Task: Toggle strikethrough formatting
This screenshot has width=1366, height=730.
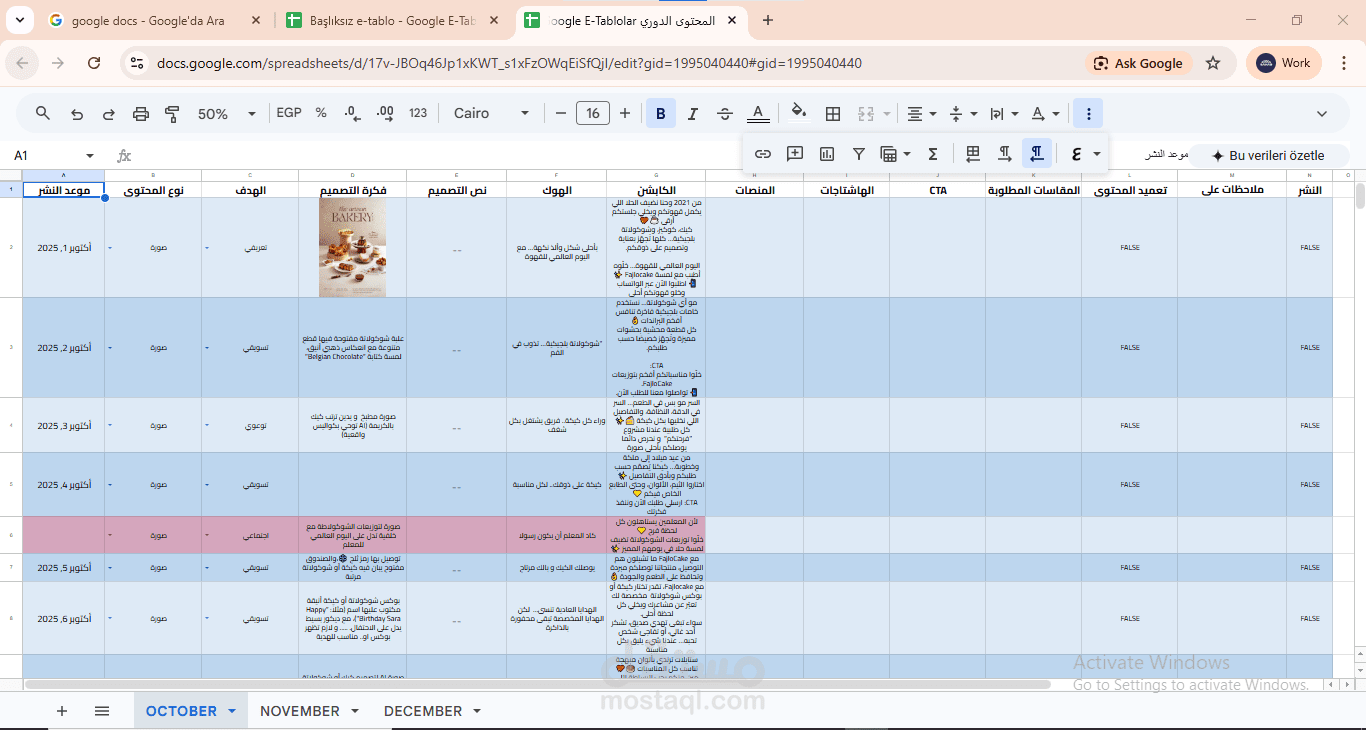Action: (725, 113)
